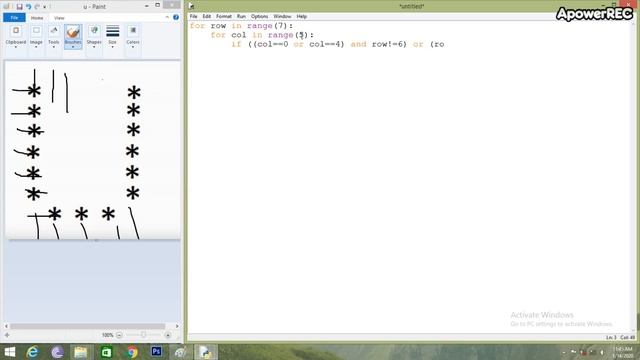Click the 'Col: 48' status bar indicator in IDLE
The height and width of the screenshot is (360, 640).
click(x=627, y=338)
